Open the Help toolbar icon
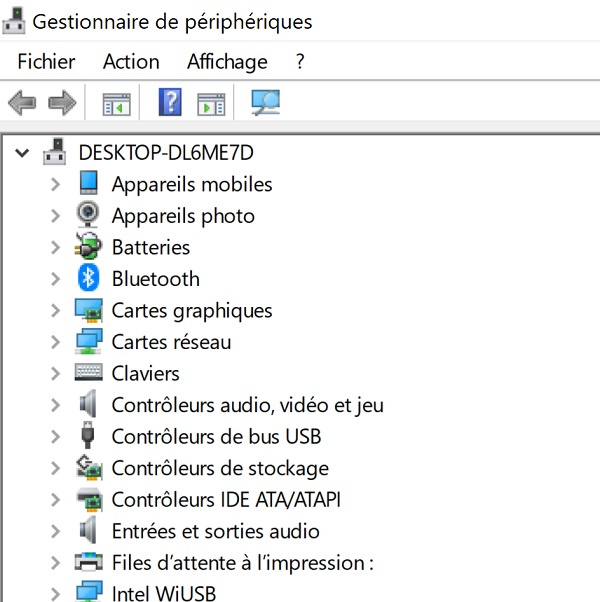 point(170,102)
